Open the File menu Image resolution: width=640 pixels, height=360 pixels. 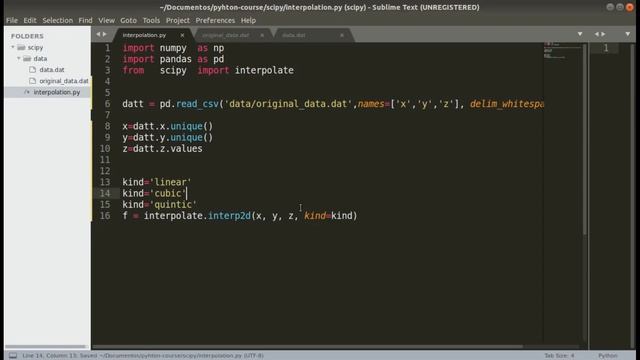point(11,20)
